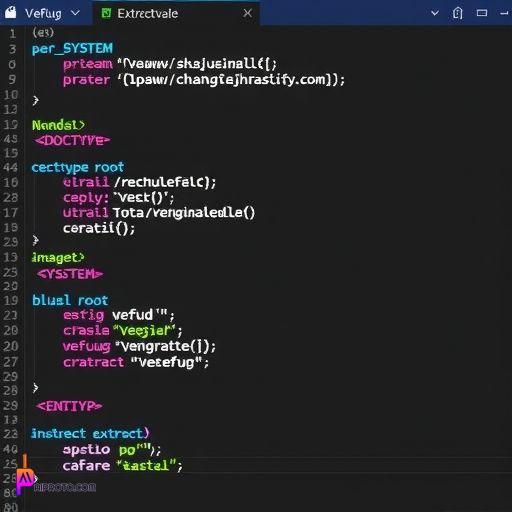Click the per_SYSTEM keyword
This screenshot has width=512, height=512.
[x=72, y=48]
